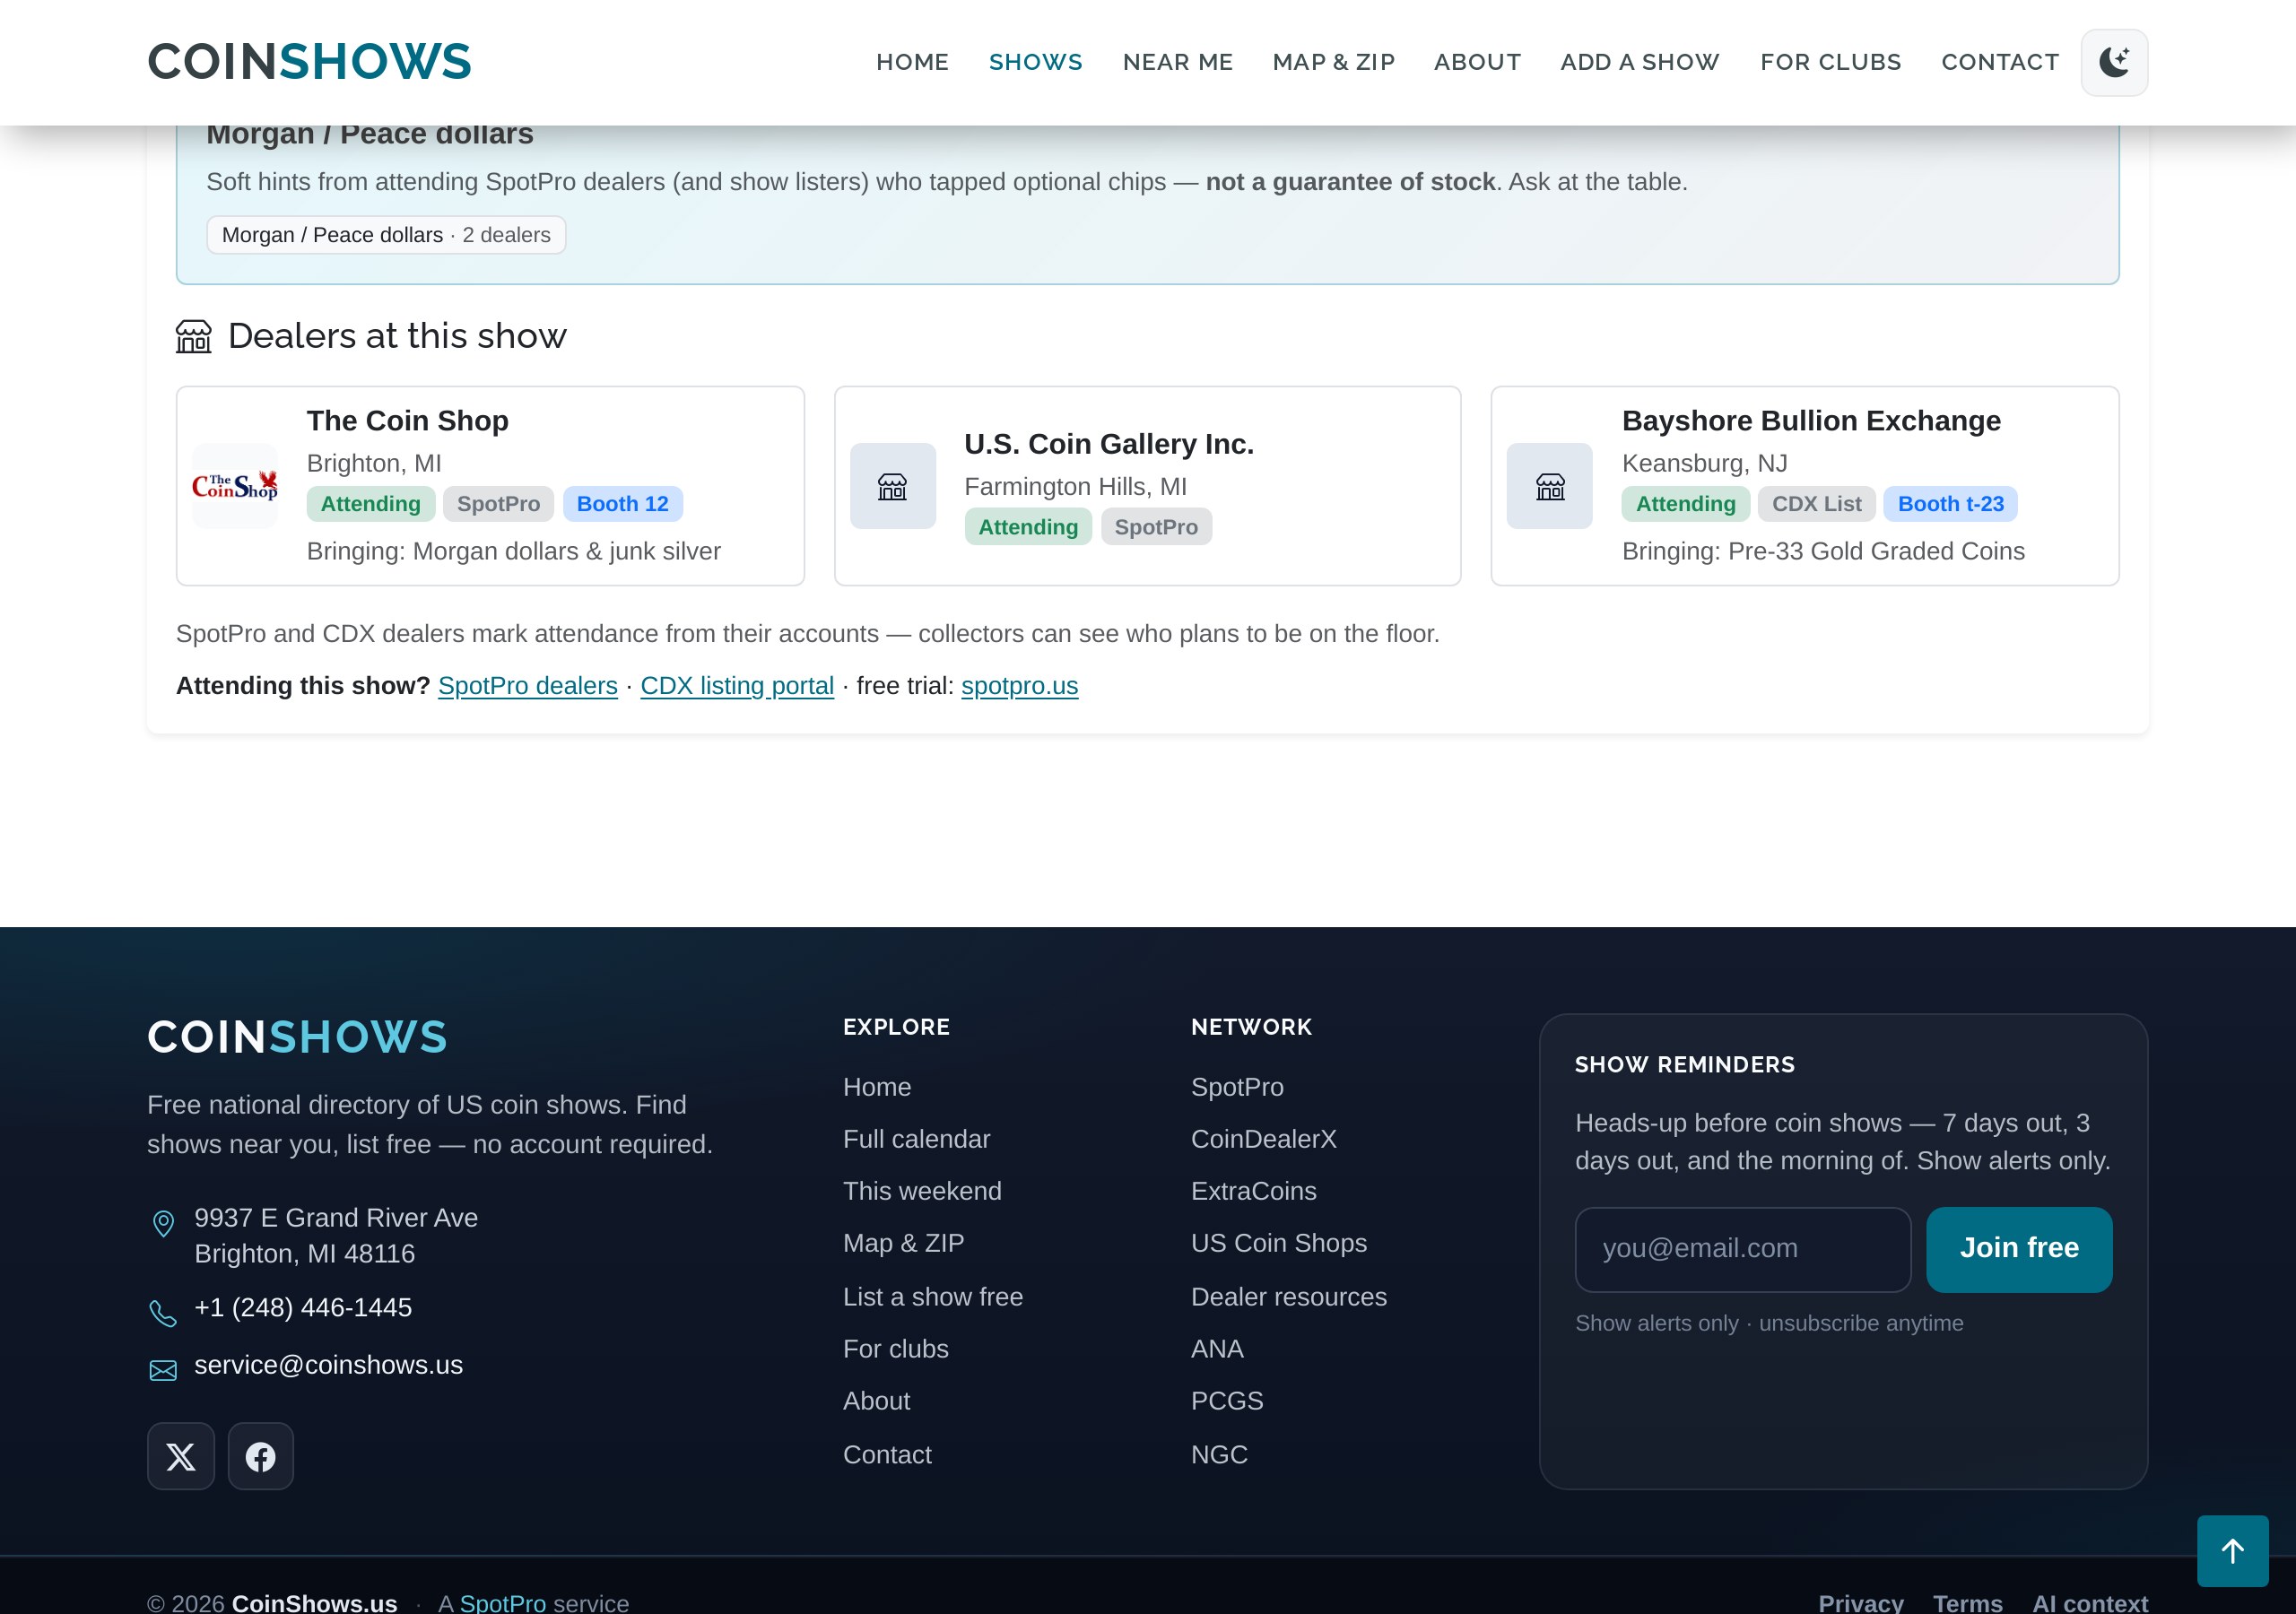
Task: Follow the CDX listing portal link
Action: pos(737,686)
